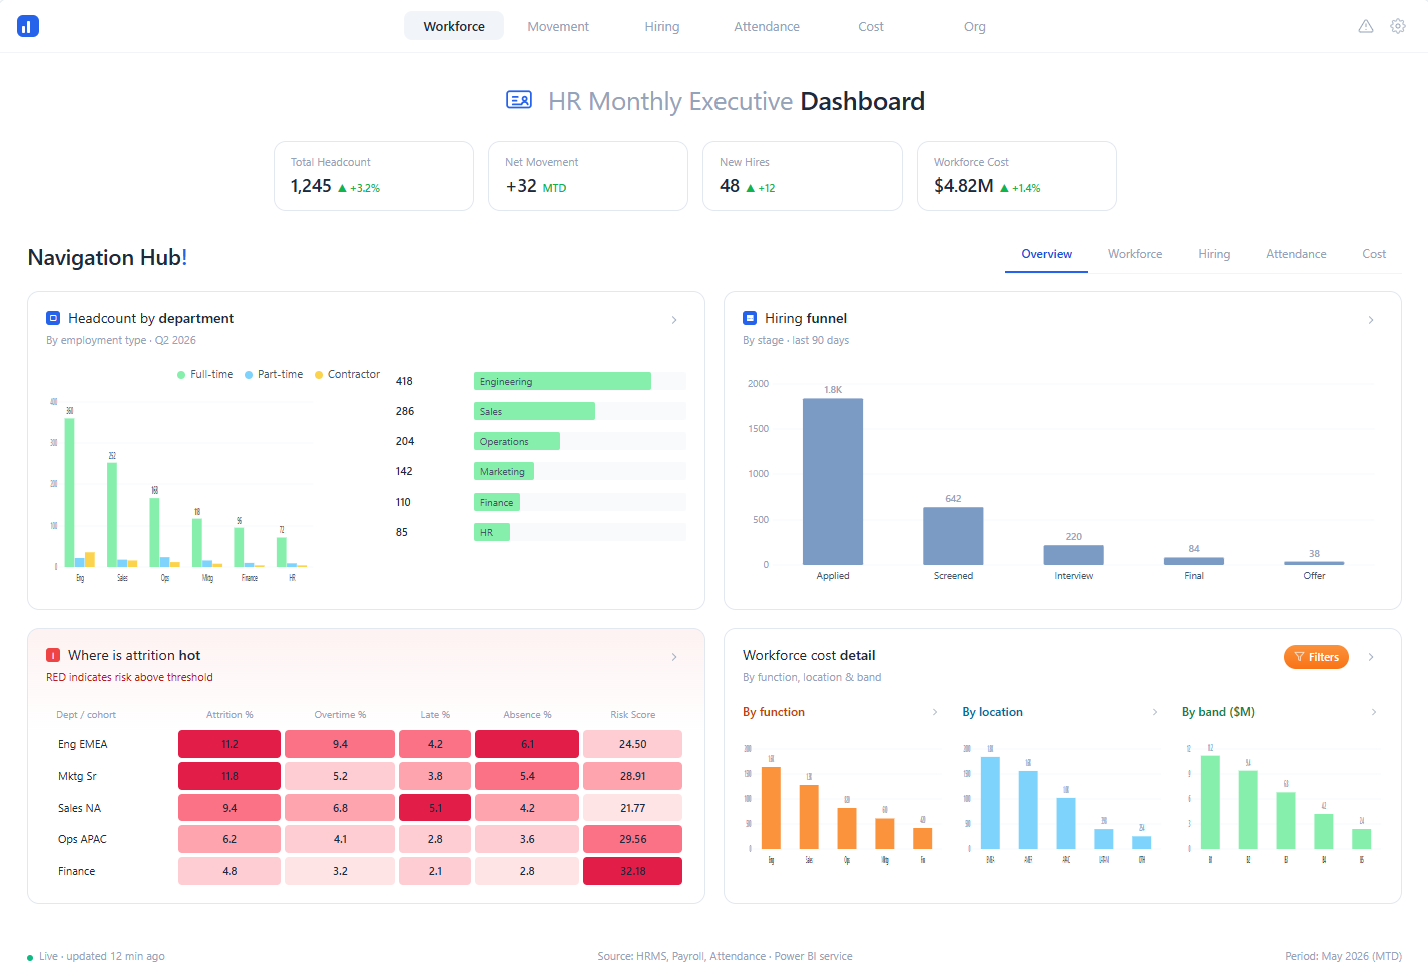Viewport: 1428px width, 976px height.
Task: Open the Attendance top navigation tab
Action: coord(767,26)
